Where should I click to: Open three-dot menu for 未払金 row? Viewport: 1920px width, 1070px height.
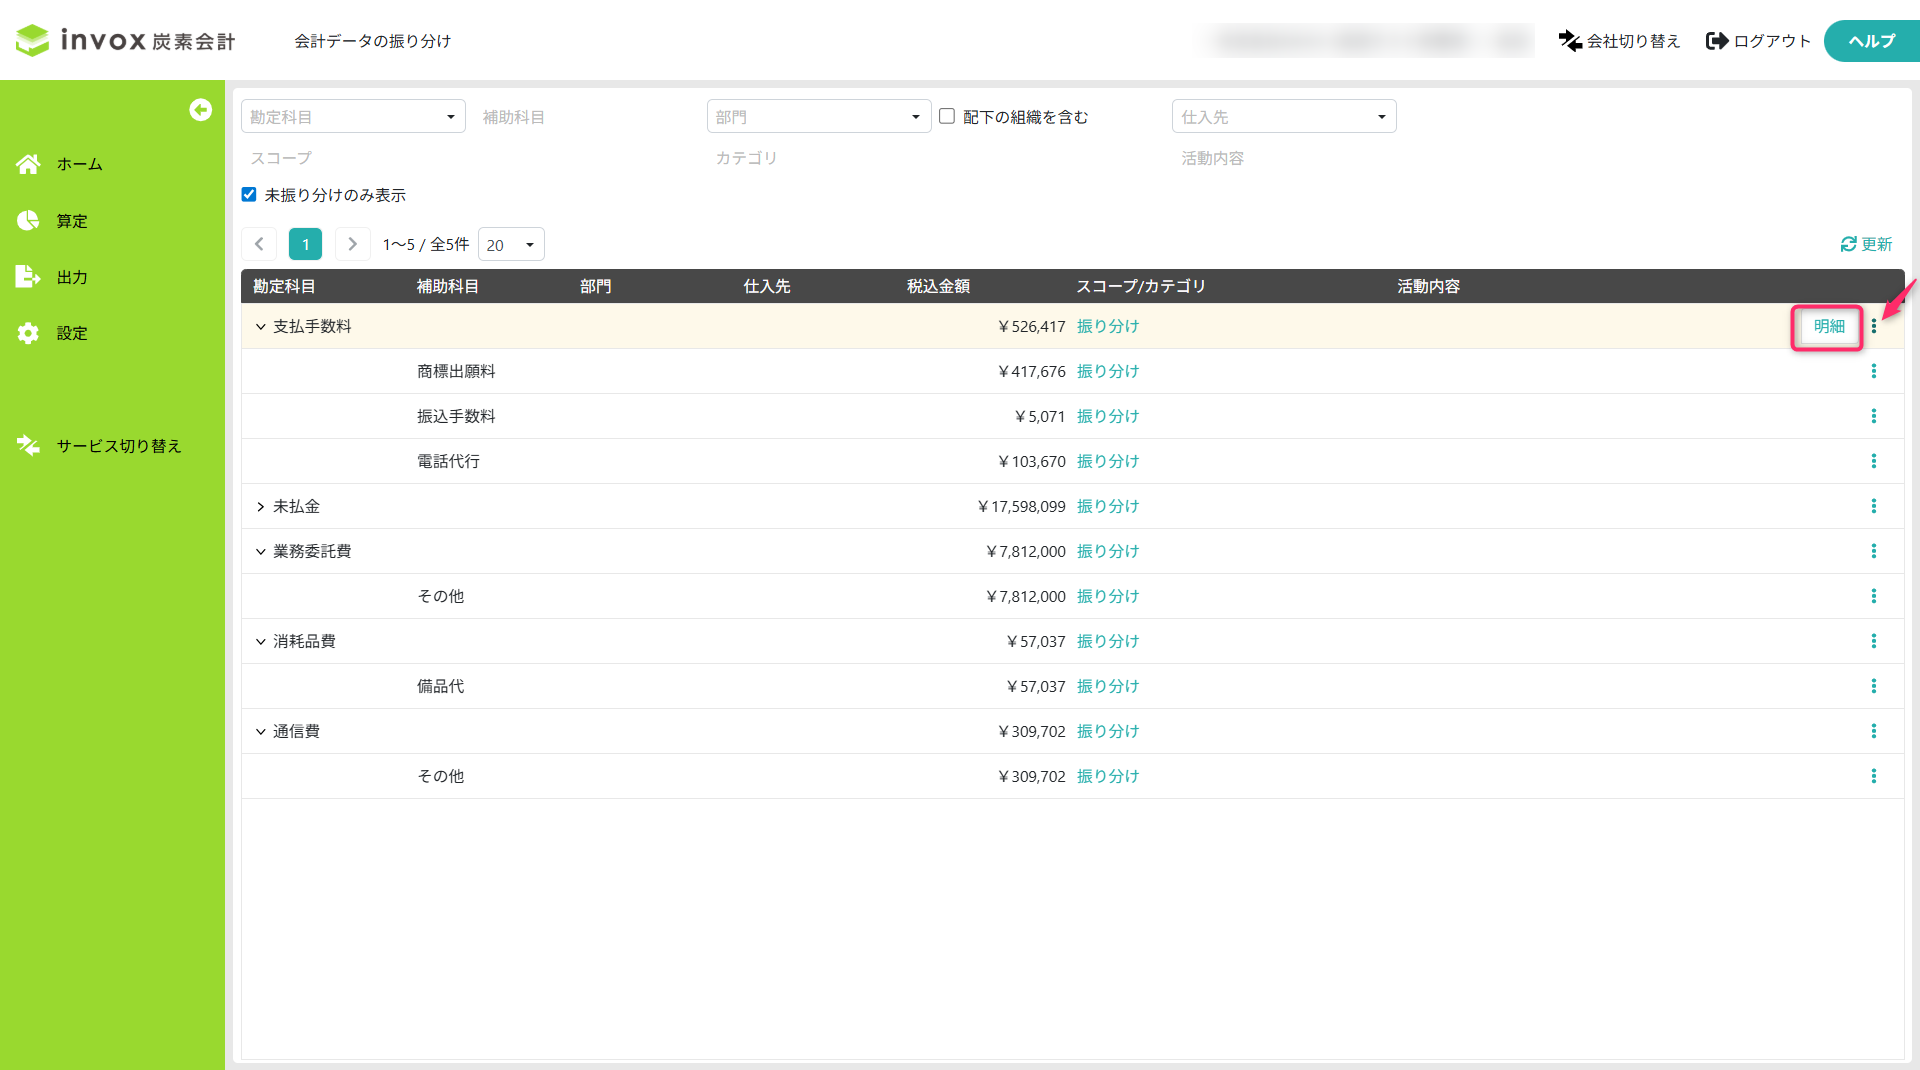click(x=1873, y=506)
